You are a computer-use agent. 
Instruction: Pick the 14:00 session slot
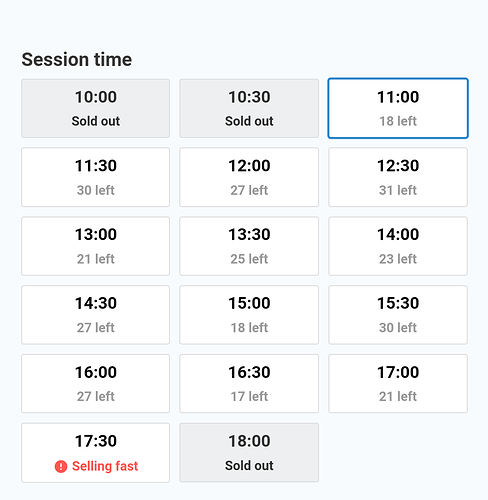click(x=398, y=246)
